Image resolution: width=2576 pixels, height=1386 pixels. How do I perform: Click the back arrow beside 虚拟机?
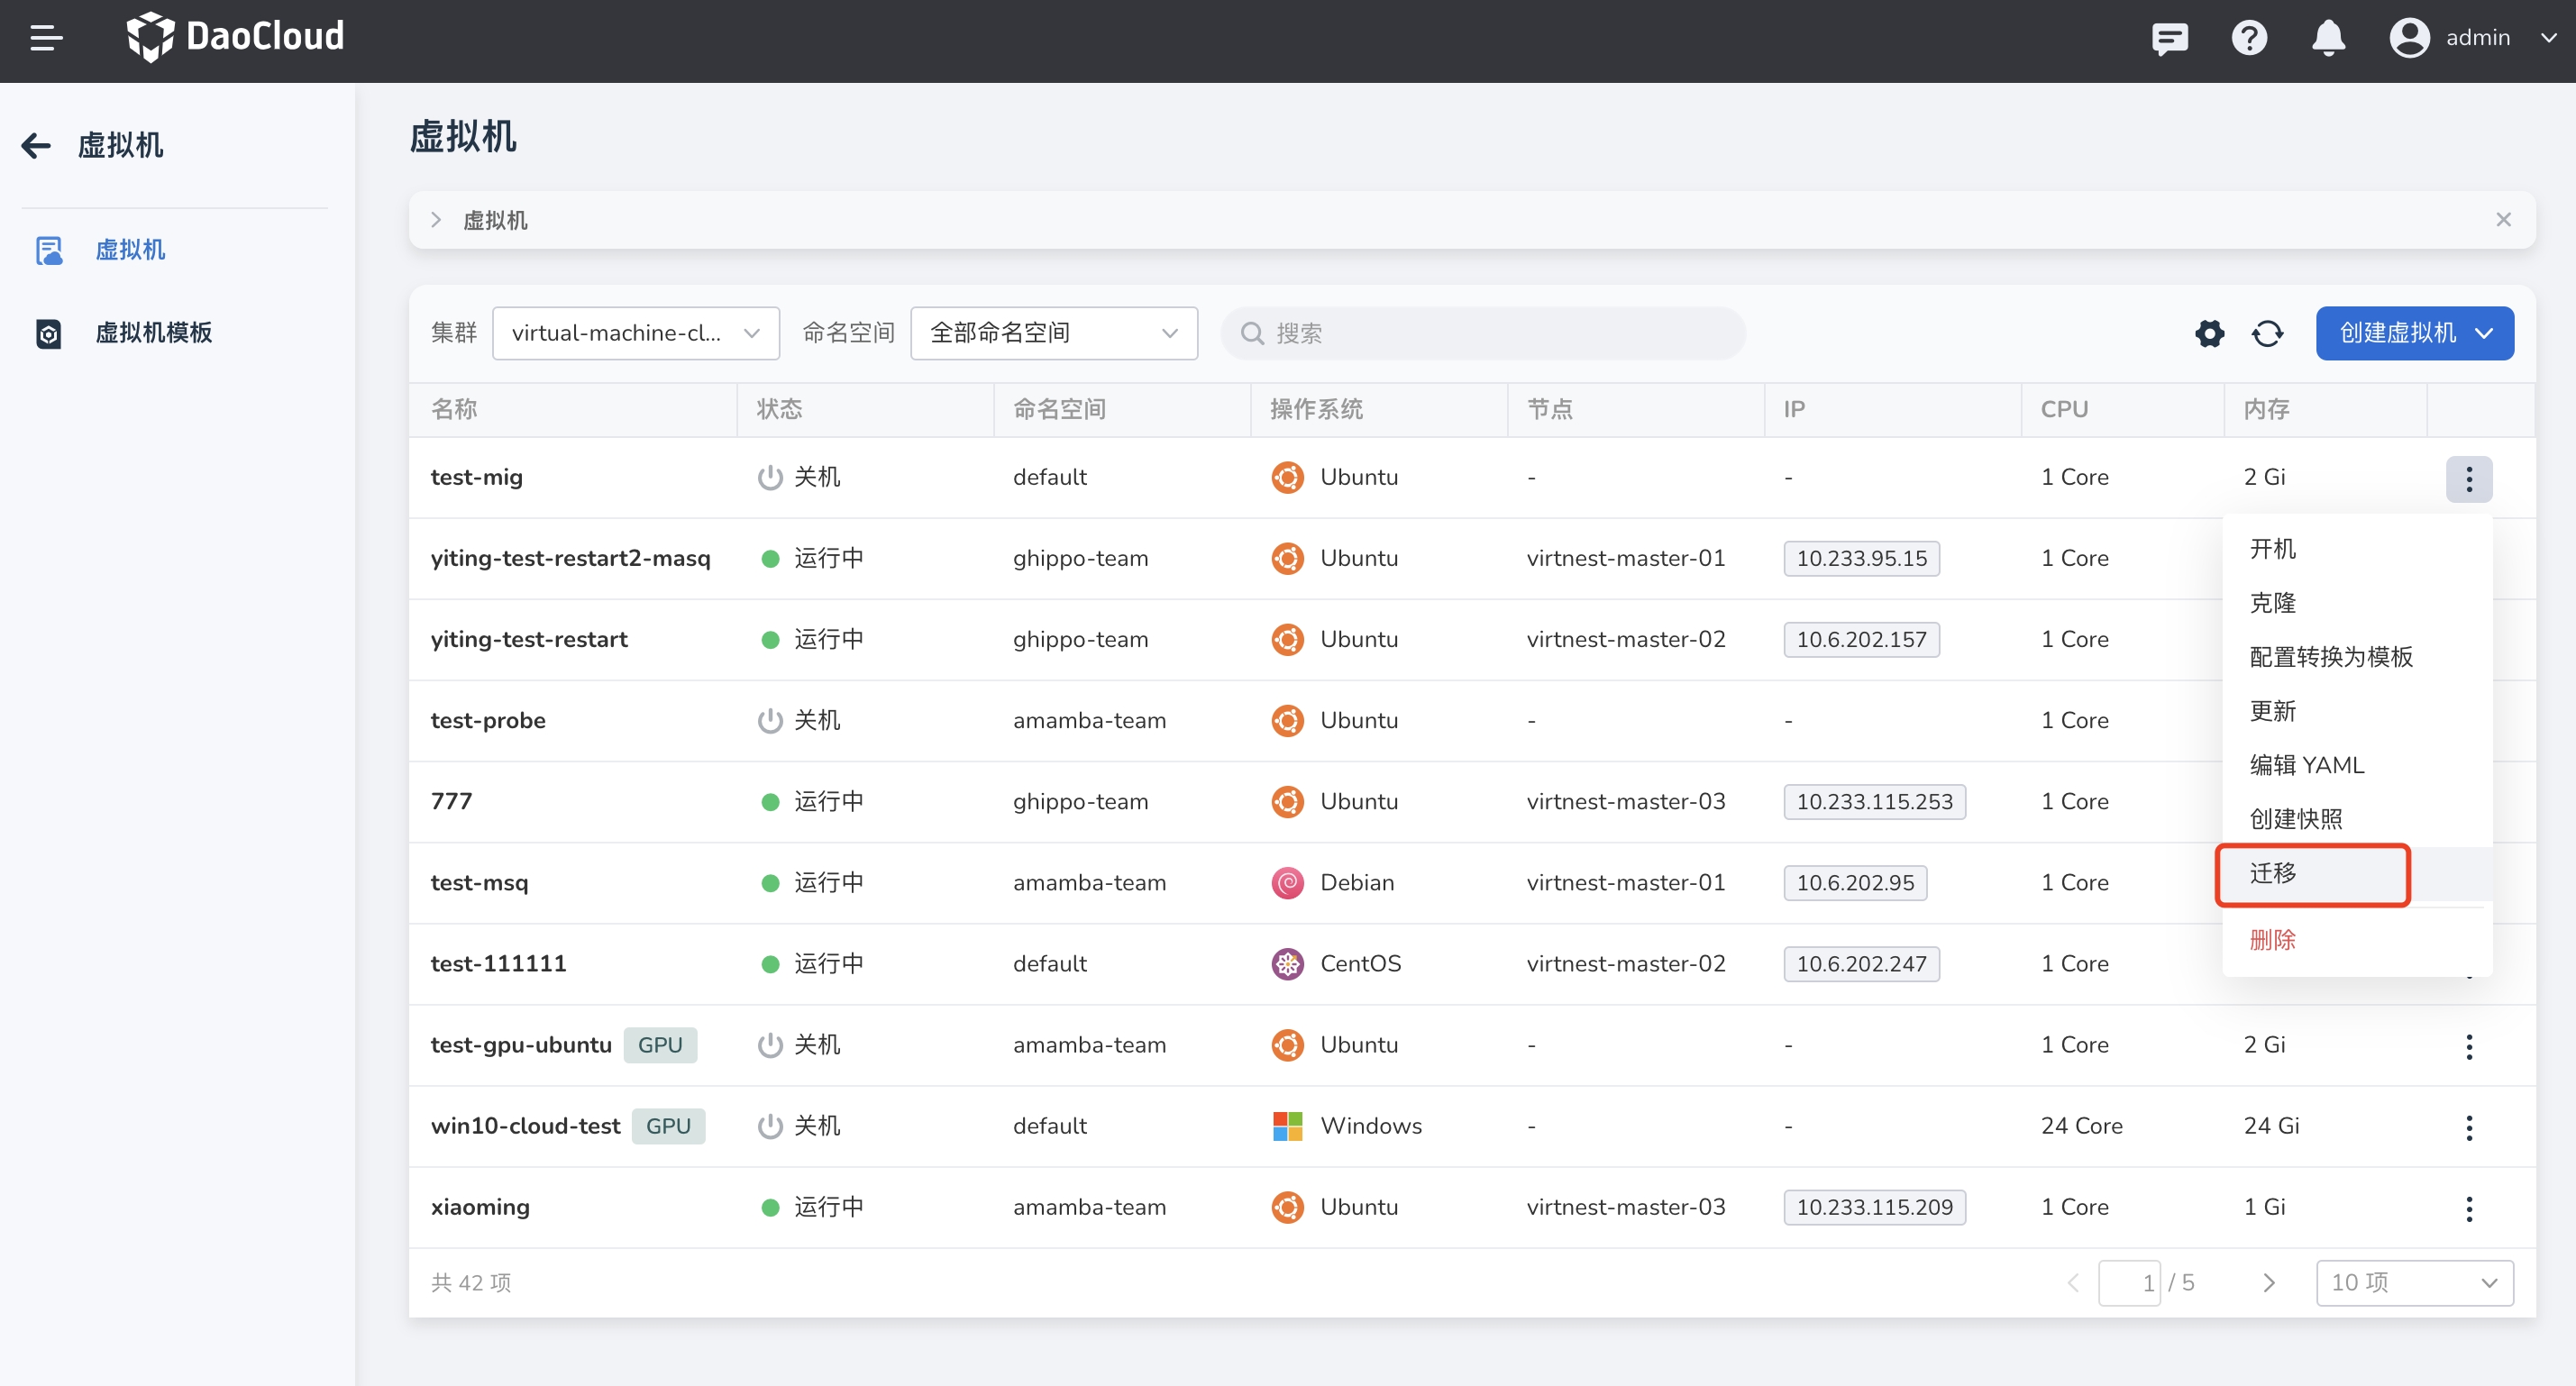tap(36, 146)
